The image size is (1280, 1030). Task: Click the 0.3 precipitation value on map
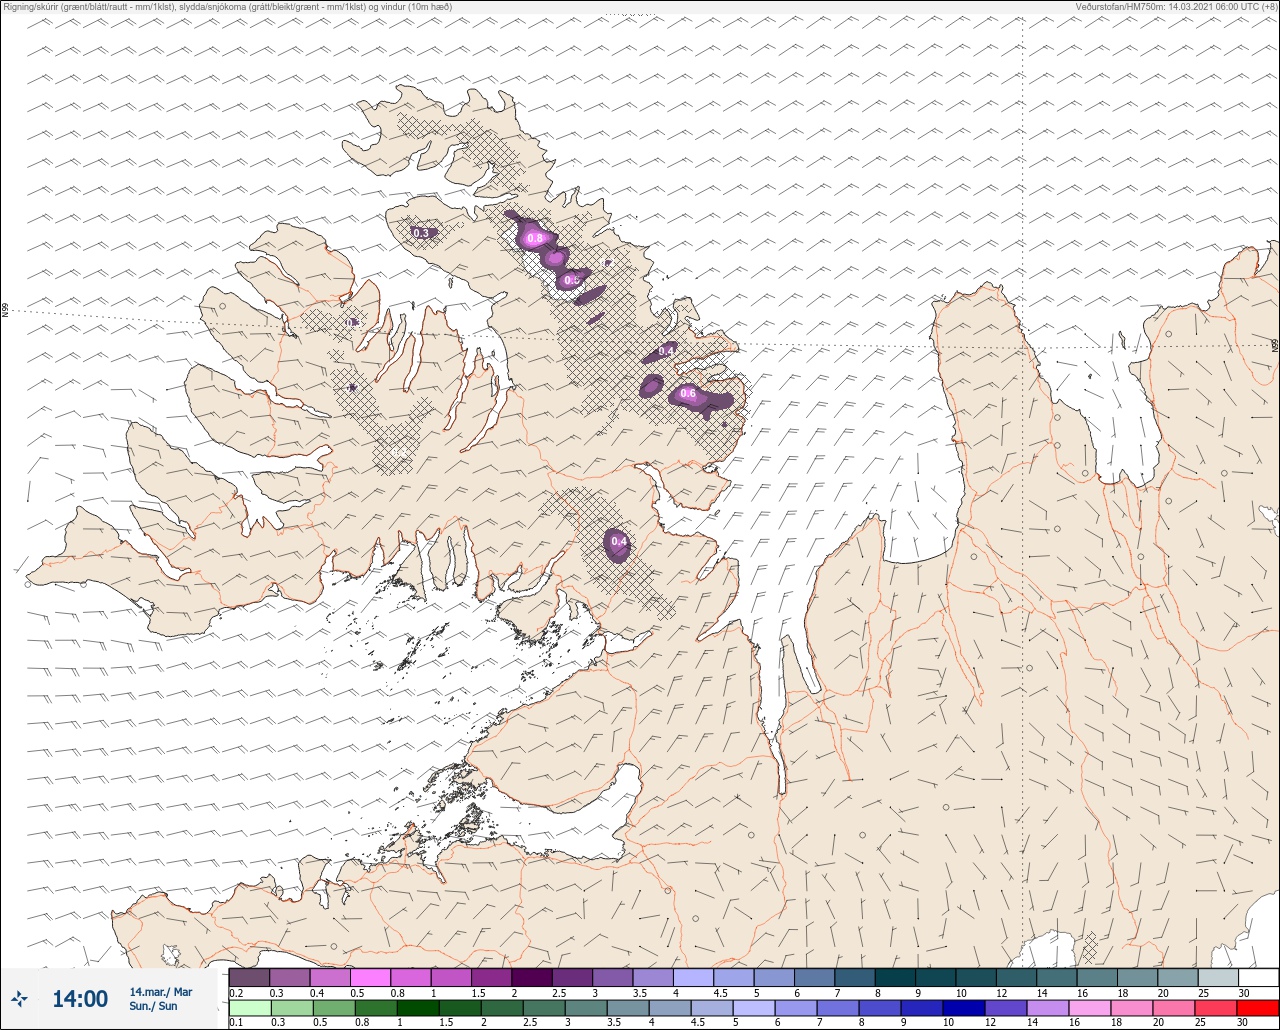[421, 233]
